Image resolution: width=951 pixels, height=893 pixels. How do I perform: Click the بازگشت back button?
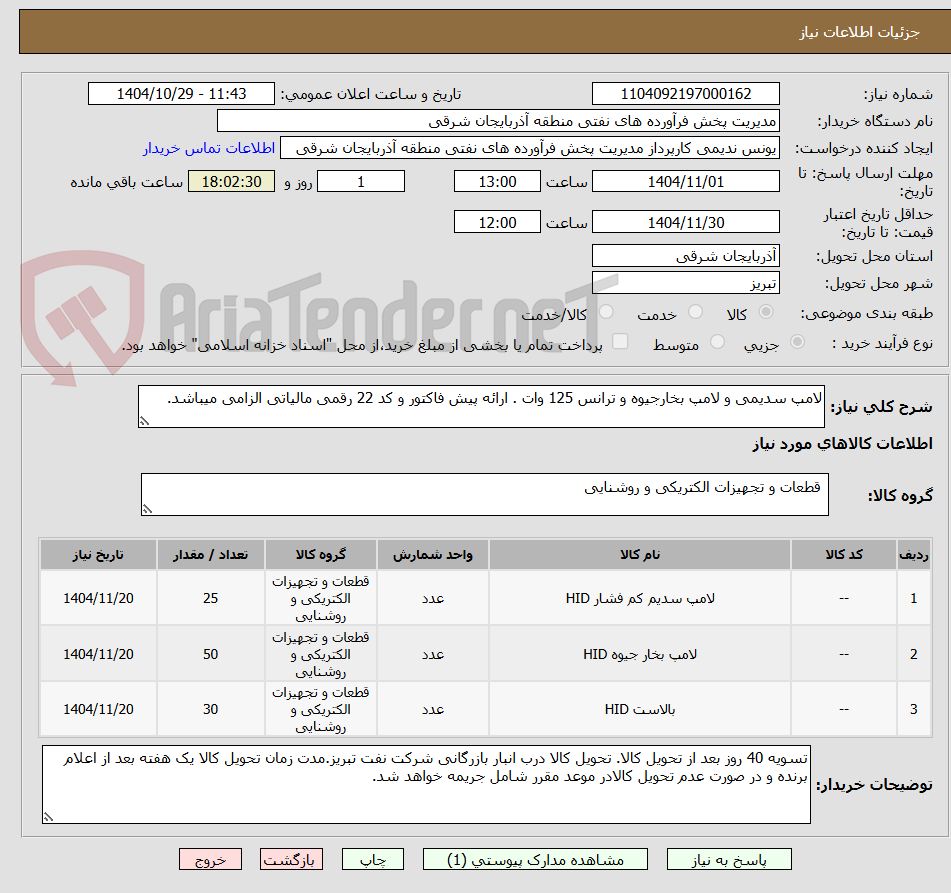291,860
